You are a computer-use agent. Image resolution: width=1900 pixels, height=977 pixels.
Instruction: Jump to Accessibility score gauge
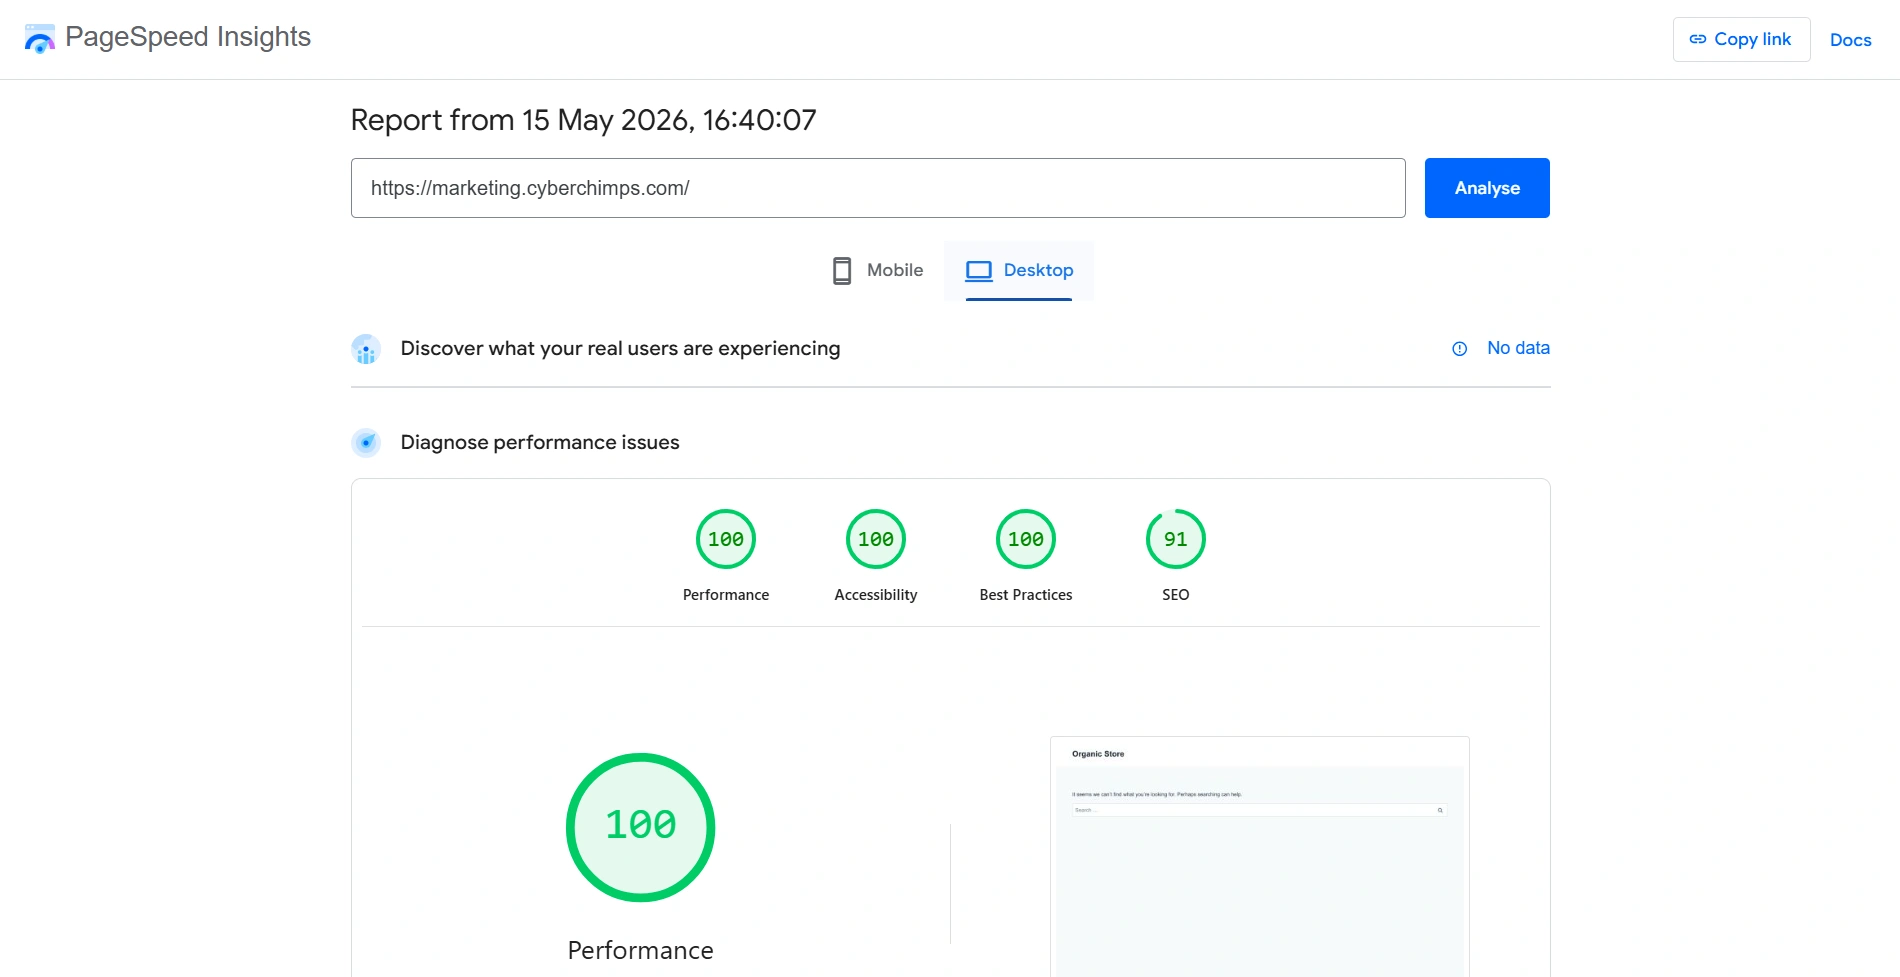pos(876,539)
